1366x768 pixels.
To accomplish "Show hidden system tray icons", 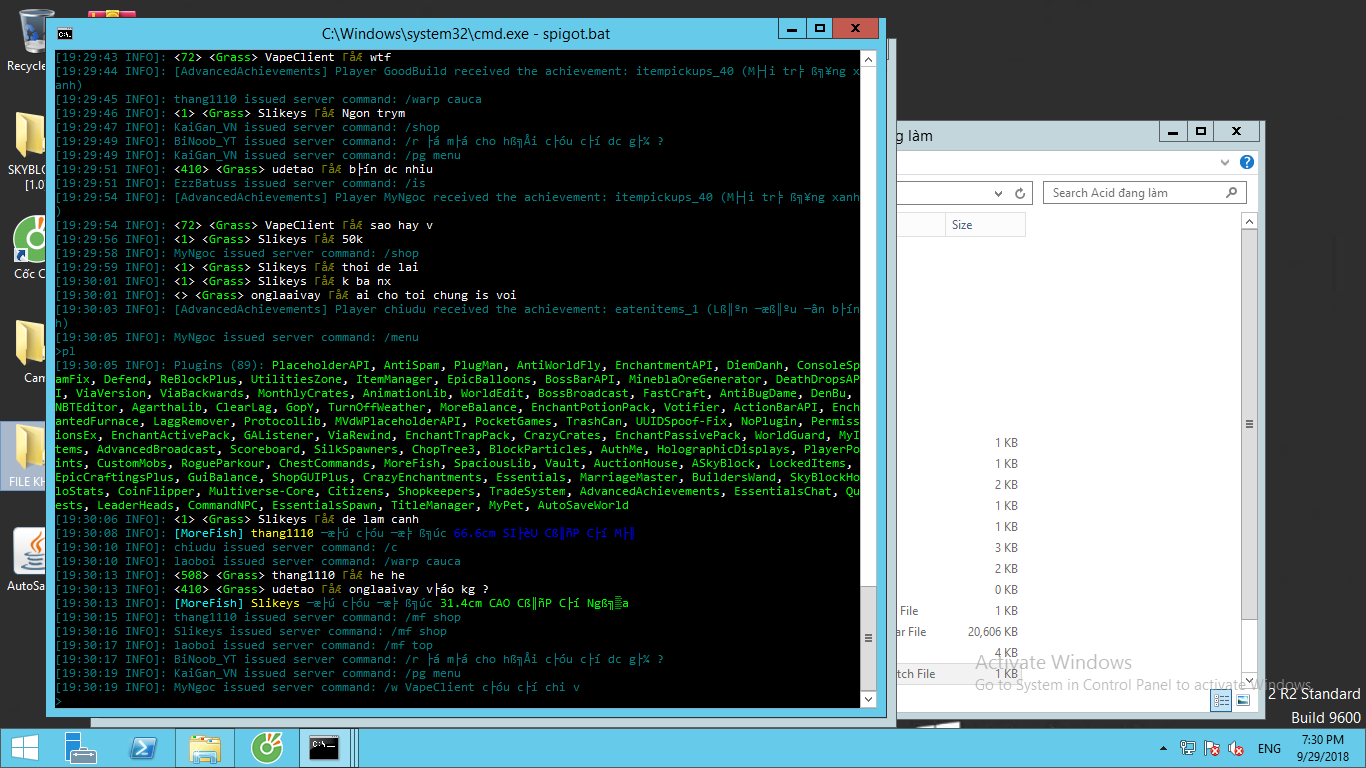I will tap(1163, 748).
